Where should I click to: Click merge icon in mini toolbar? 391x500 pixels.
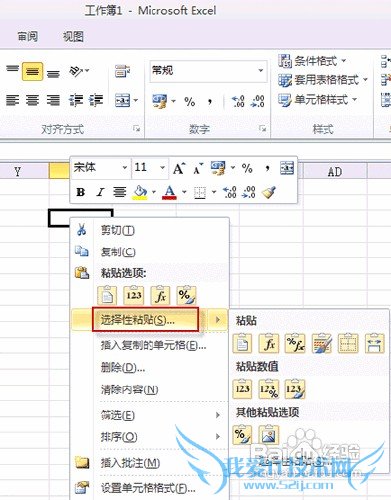click(x=287, y=168)
